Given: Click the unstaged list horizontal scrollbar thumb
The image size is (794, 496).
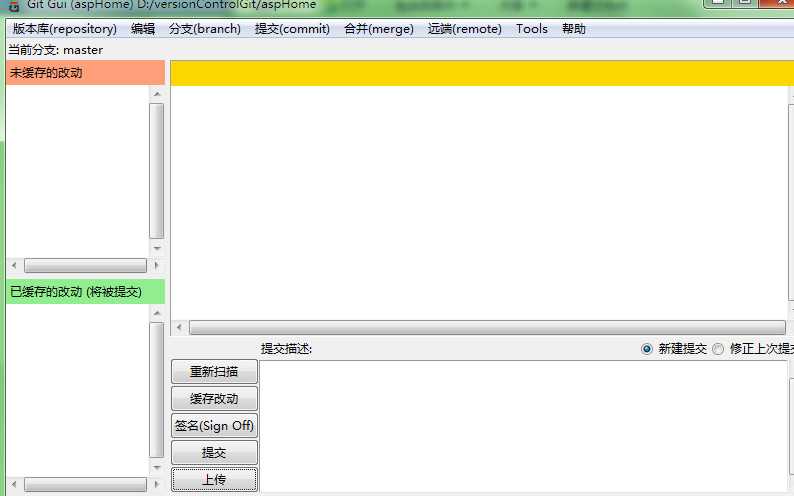Looking at the screenshot, I should [85, 265].
